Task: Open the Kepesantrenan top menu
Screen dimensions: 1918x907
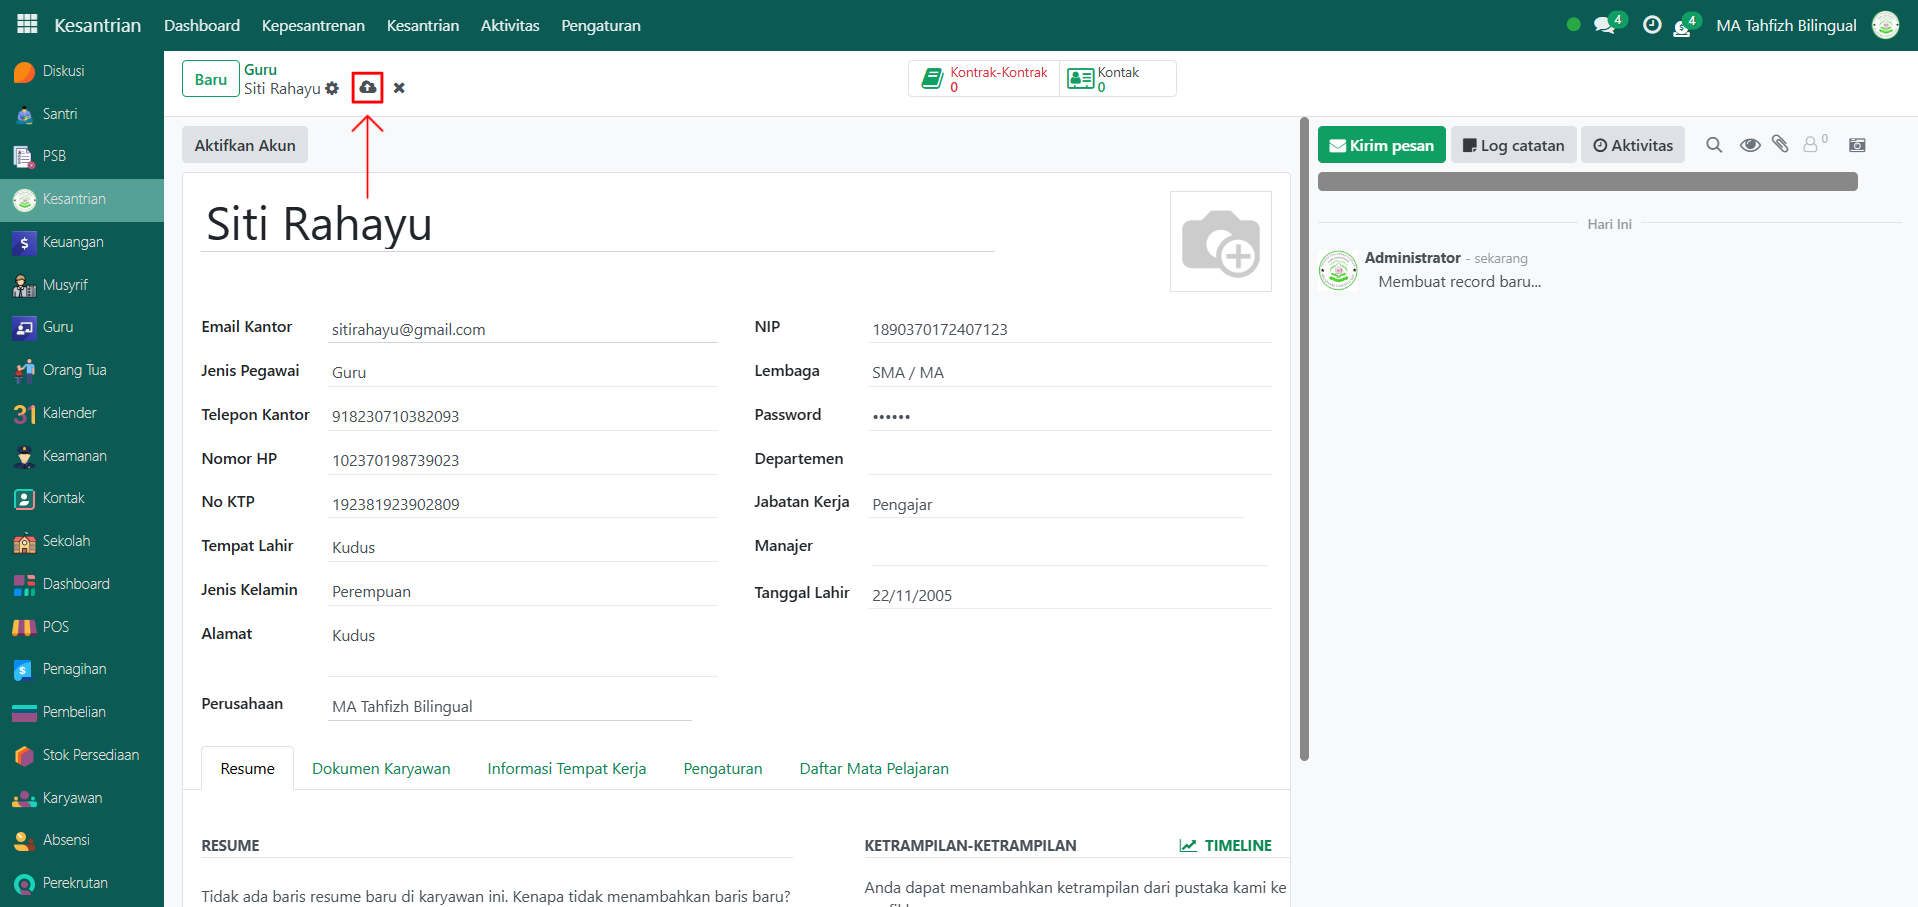Action: point(313,26)
